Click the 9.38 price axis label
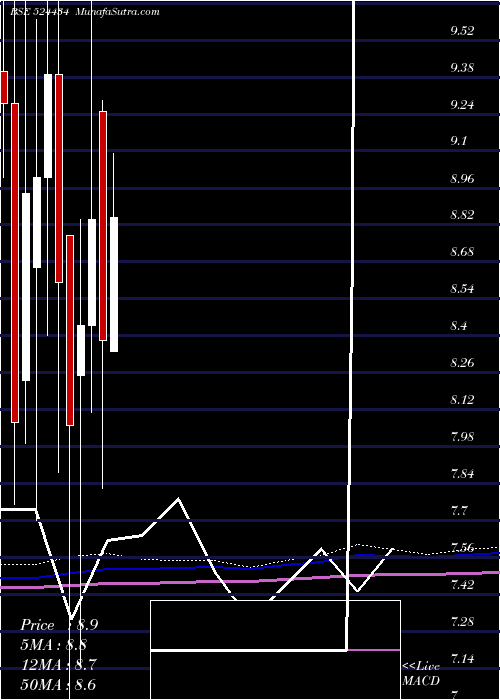 (462, 68)
